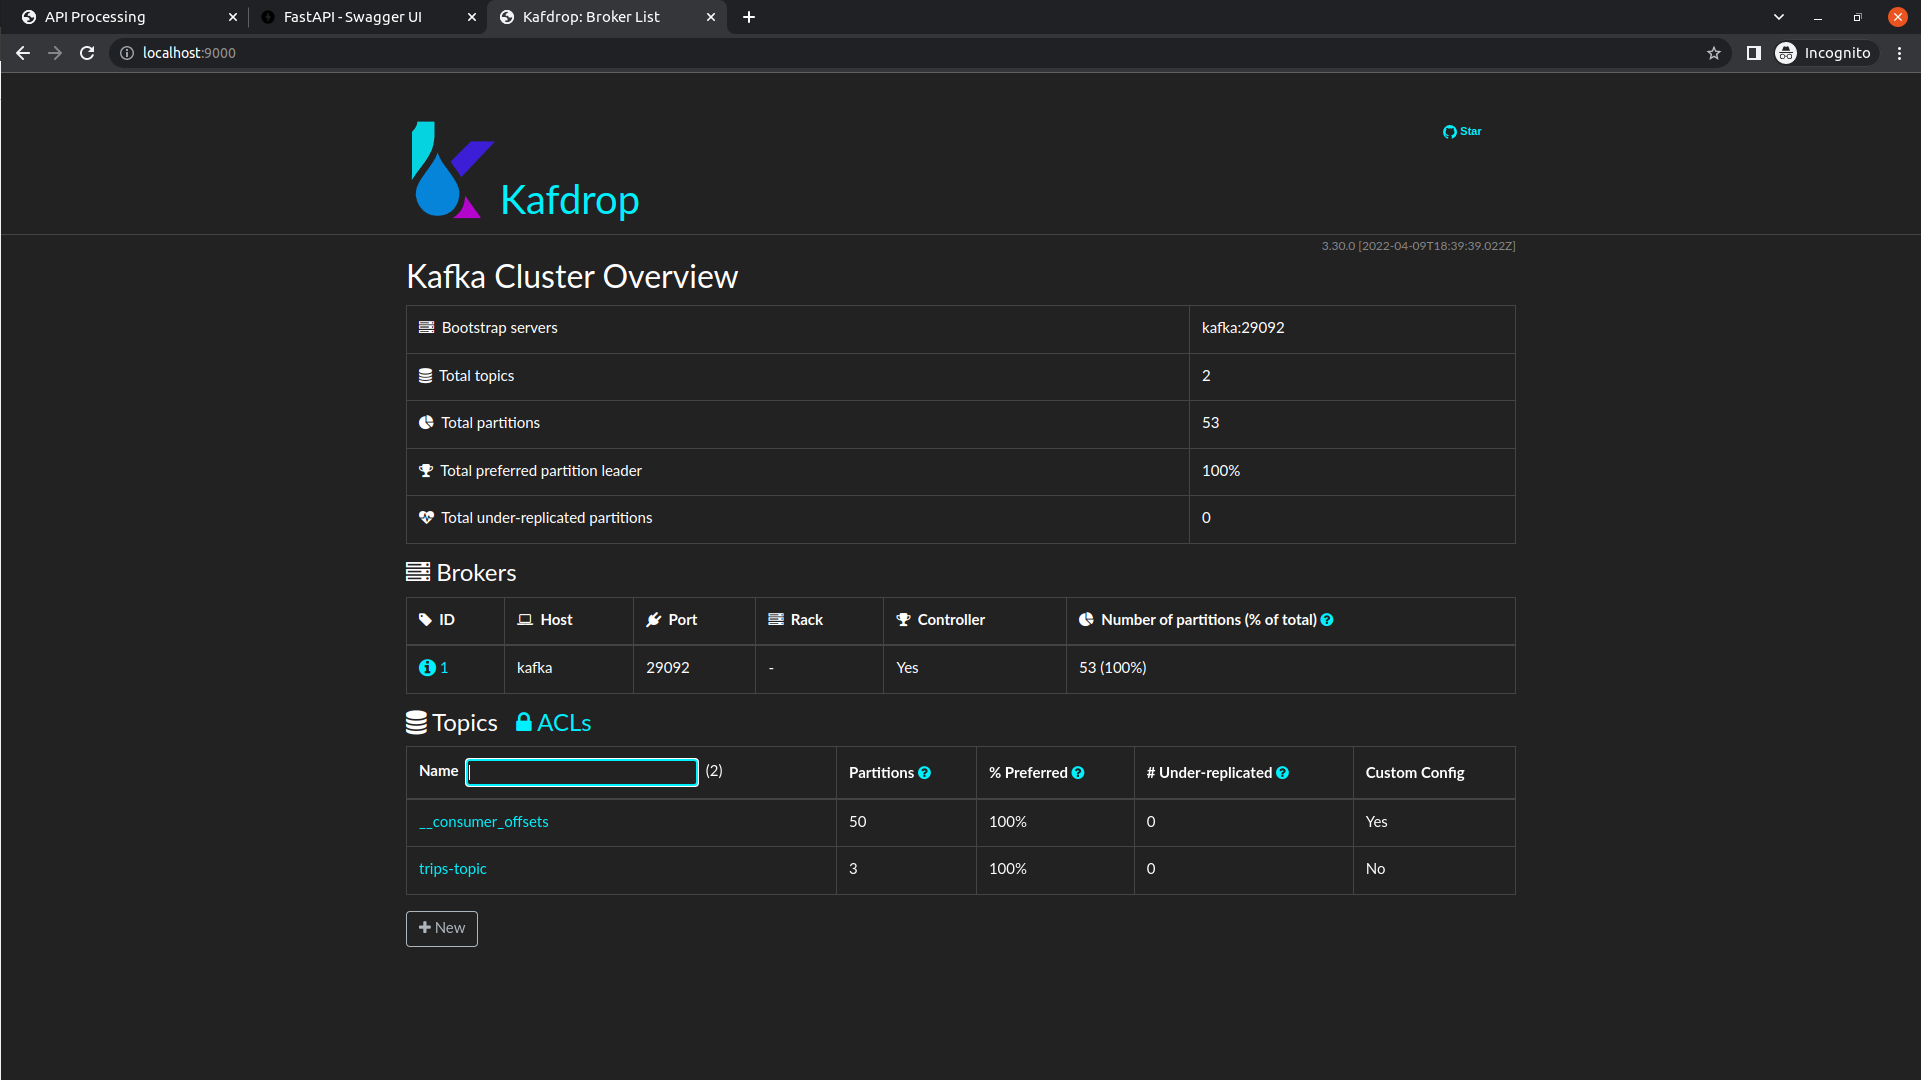This screenshot has width=1921, height=1080.
Task: Click the Partitions help question icon
Action: [924, 773]
